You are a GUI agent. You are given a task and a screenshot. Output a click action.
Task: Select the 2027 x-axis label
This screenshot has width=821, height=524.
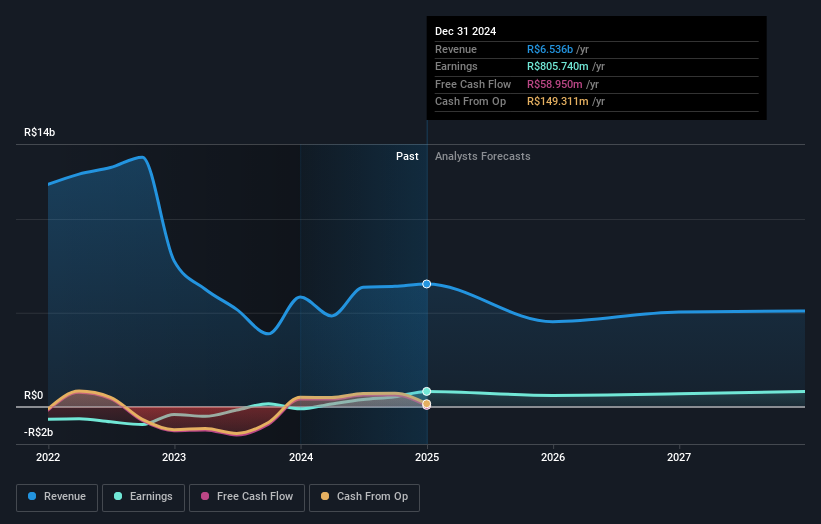tap(679, 457)
